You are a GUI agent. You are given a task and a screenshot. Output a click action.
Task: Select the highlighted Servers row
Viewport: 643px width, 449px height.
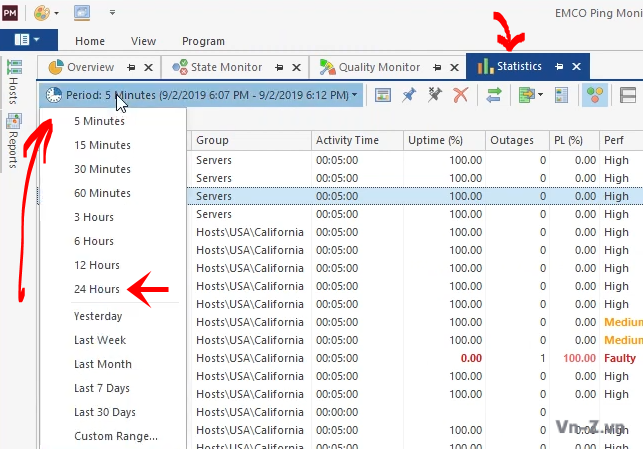[415, 196]
